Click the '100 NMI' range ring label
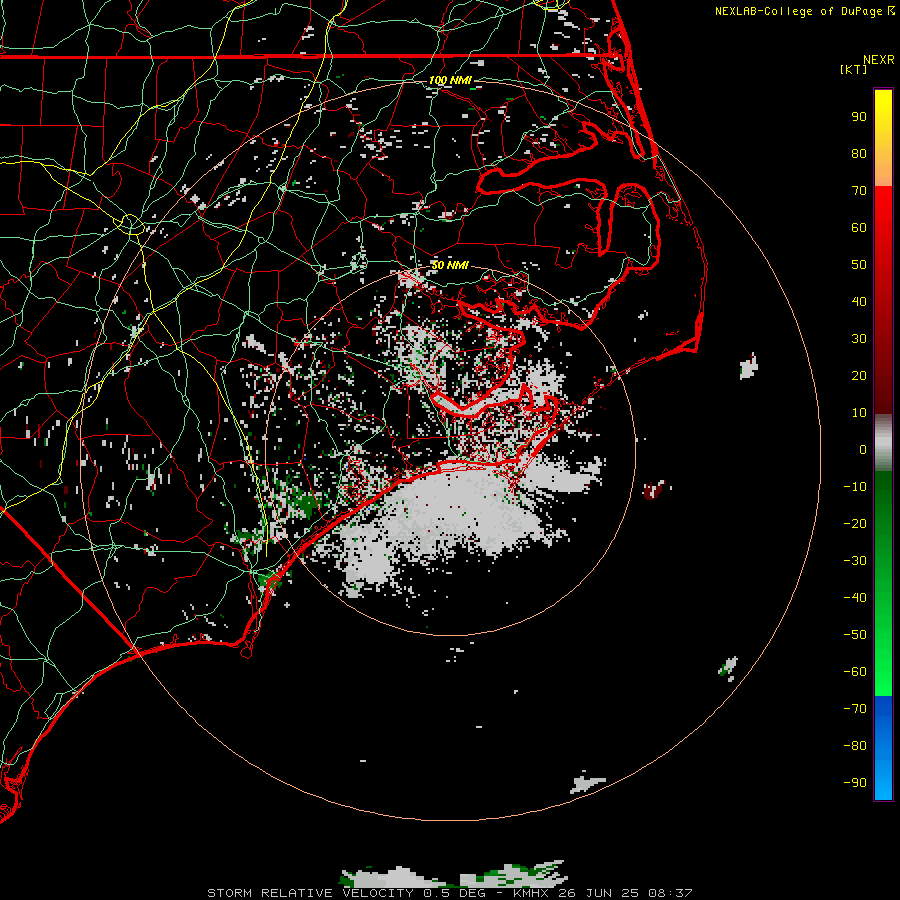Screen dimensions: 900x900 point(449,80)
